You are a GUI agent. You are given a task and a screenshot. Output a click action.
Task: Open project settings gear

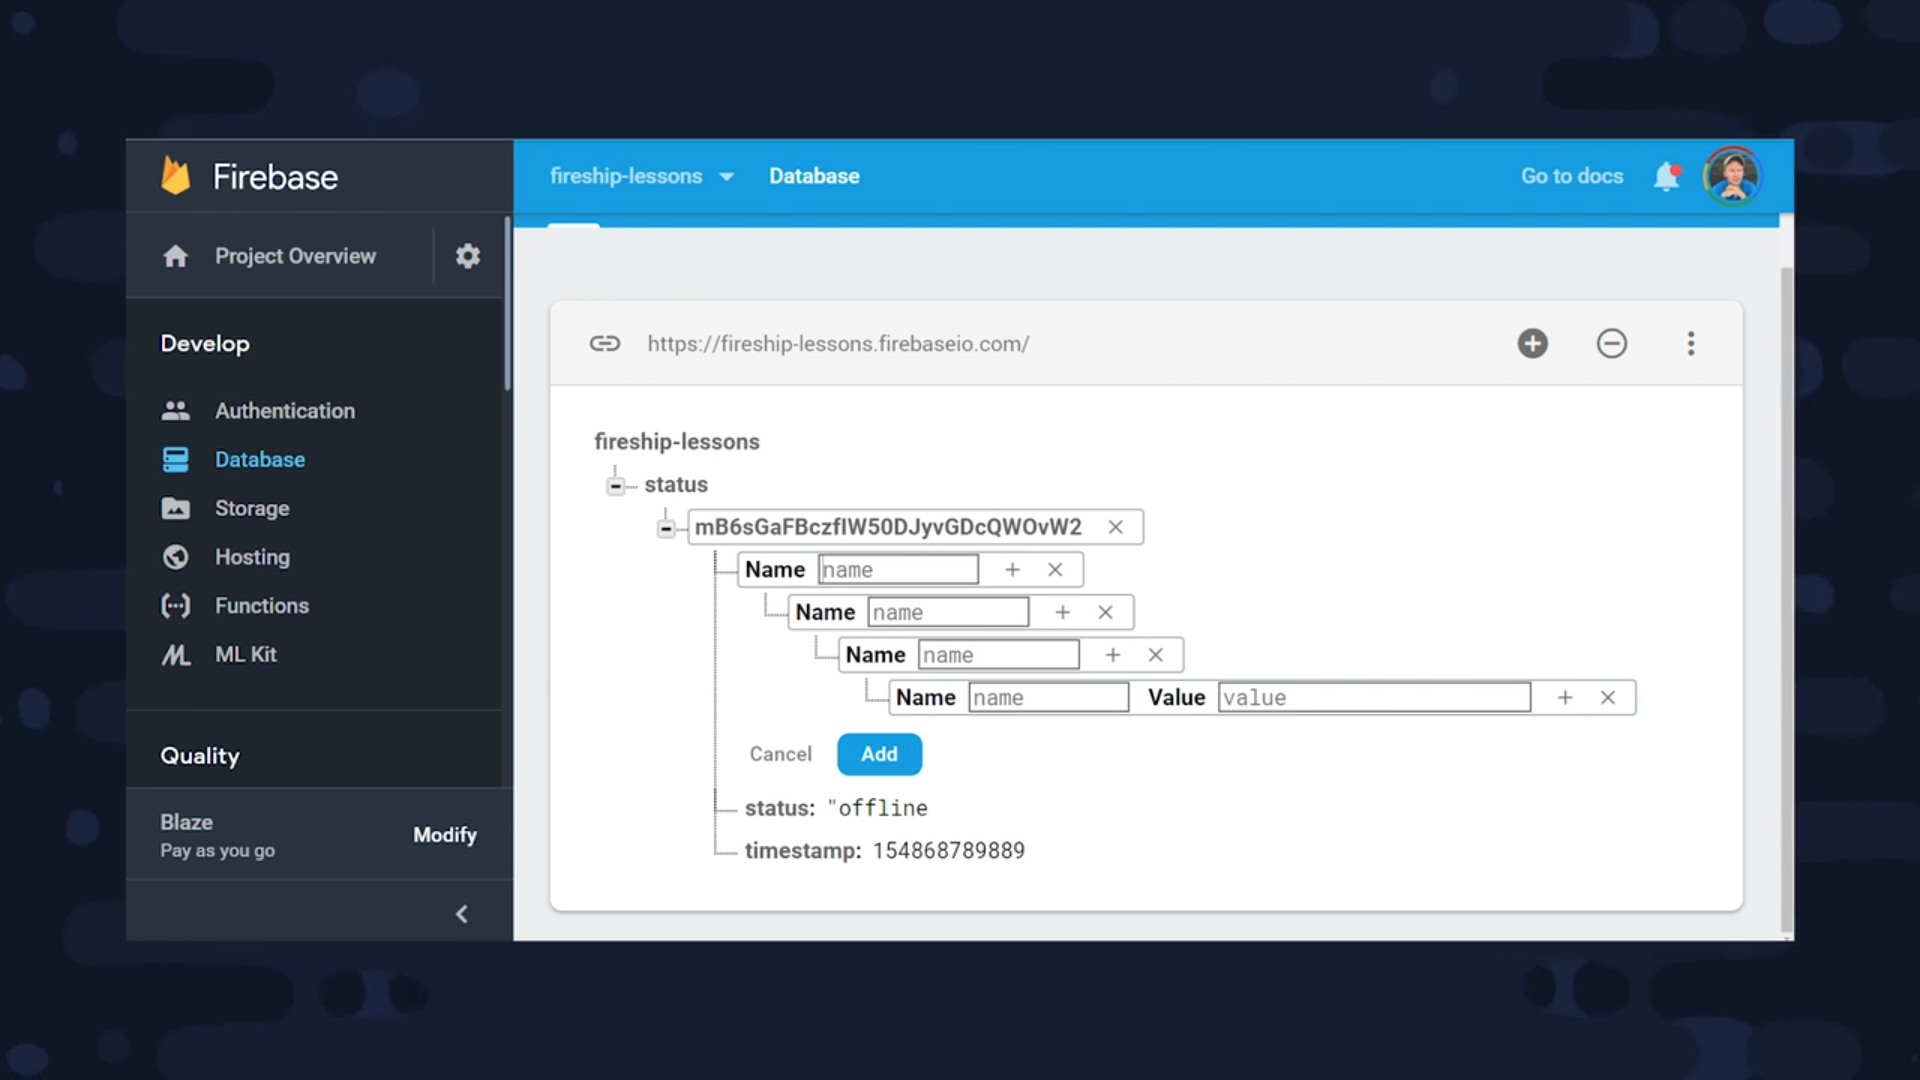point(468,256)
